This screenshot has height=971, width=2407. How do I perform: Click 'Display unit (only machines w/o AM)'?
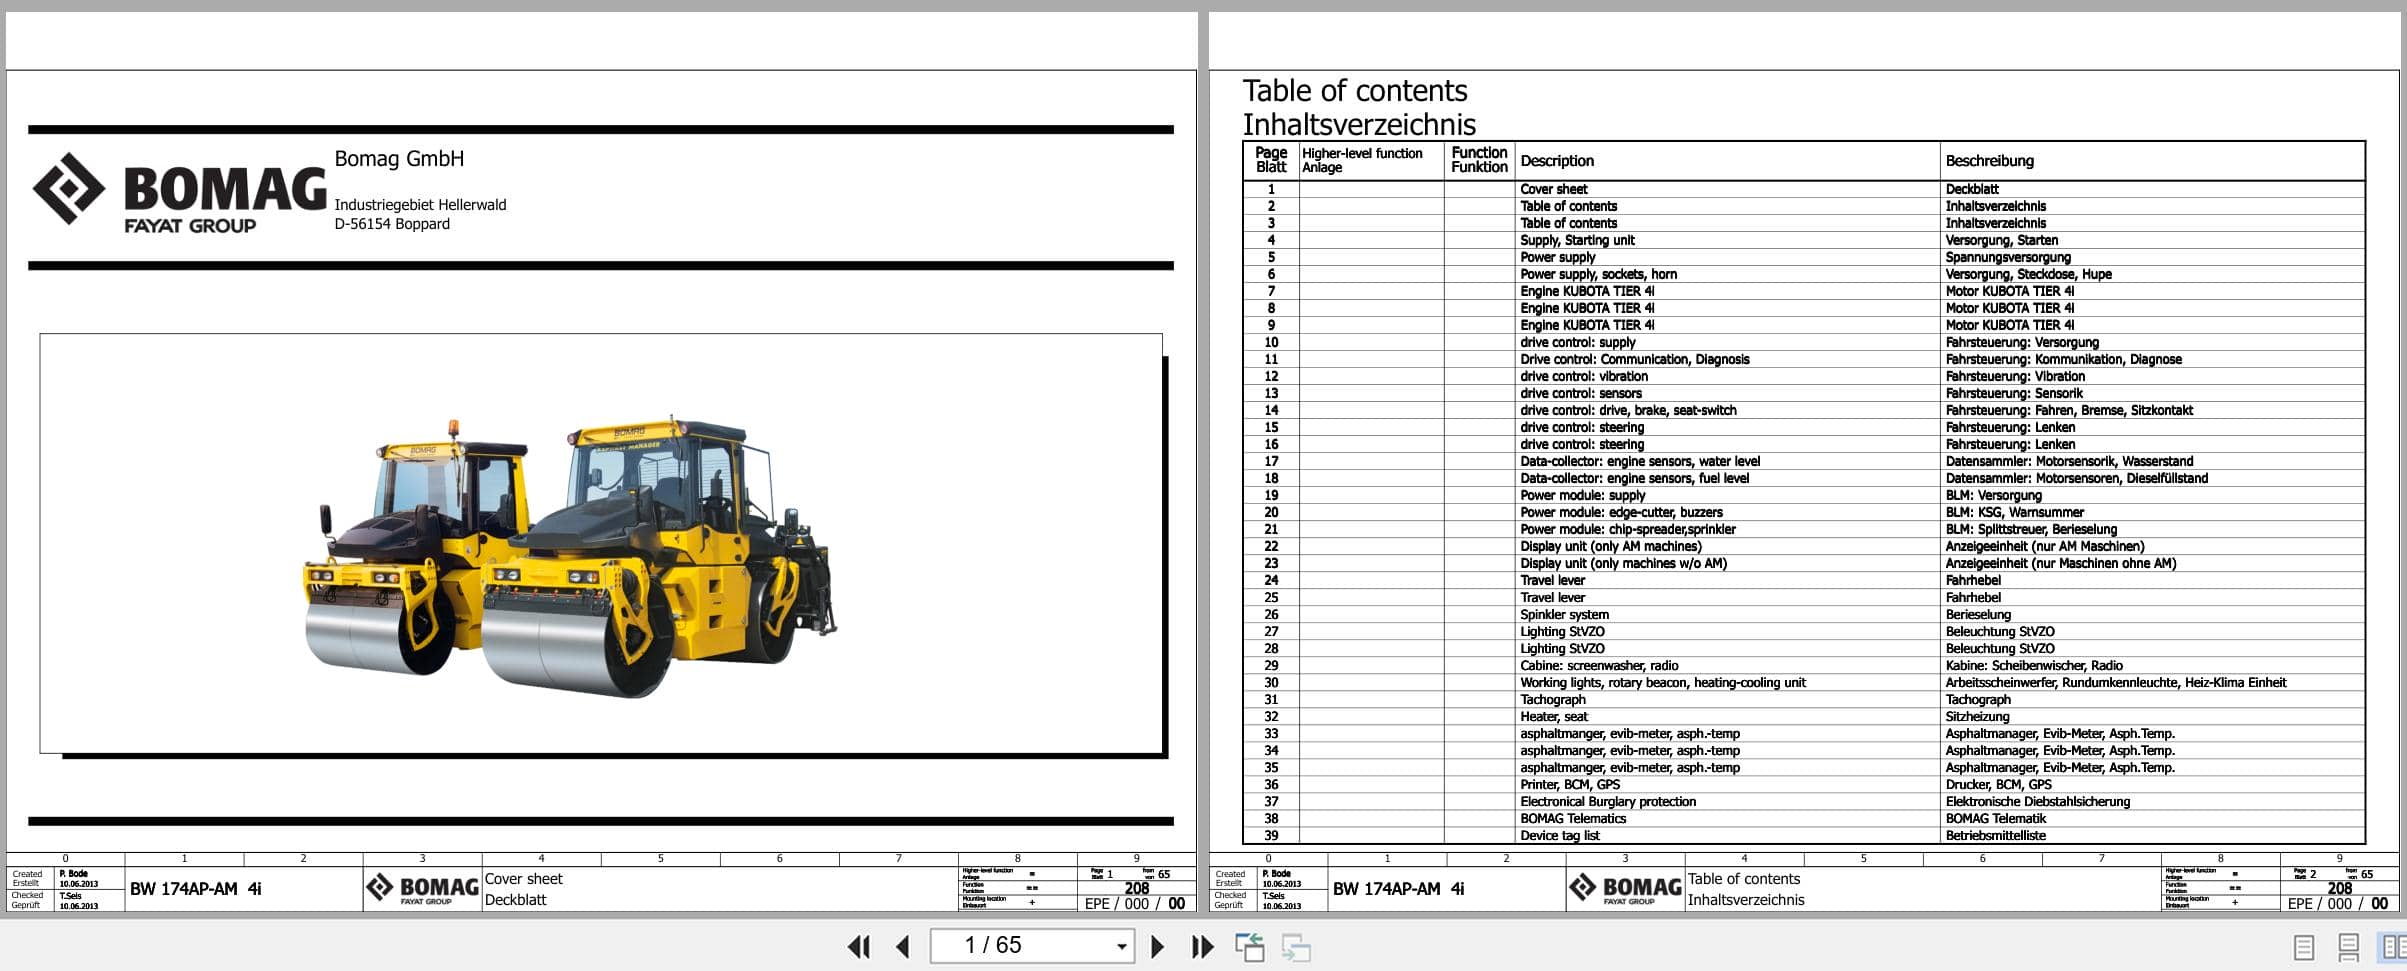(1623, 563)
